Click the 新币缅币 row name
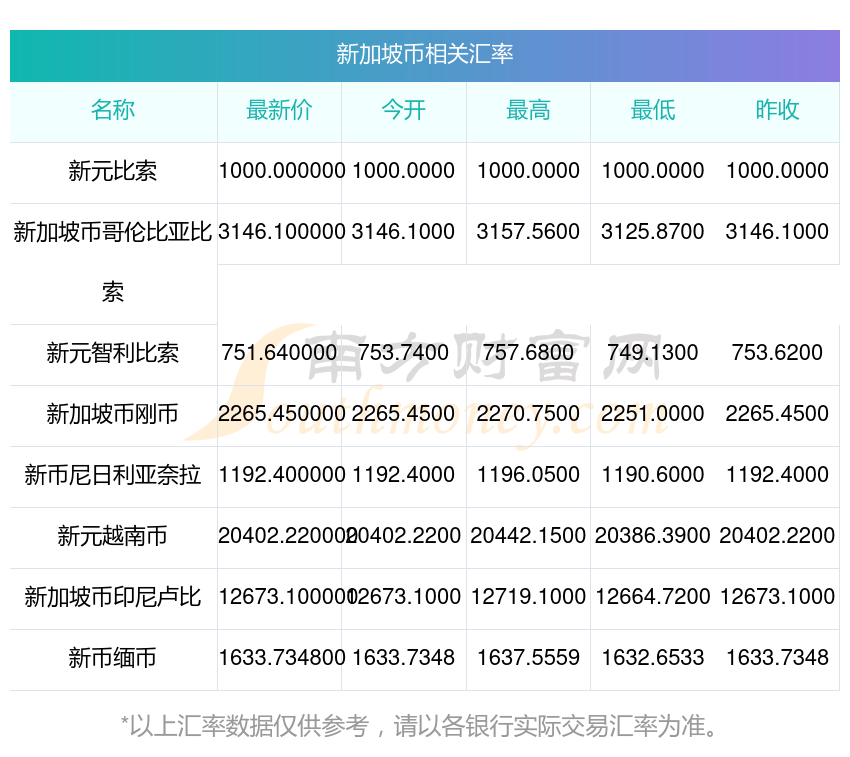The width and height of the screenshot is (850, 757). point(113,658)
